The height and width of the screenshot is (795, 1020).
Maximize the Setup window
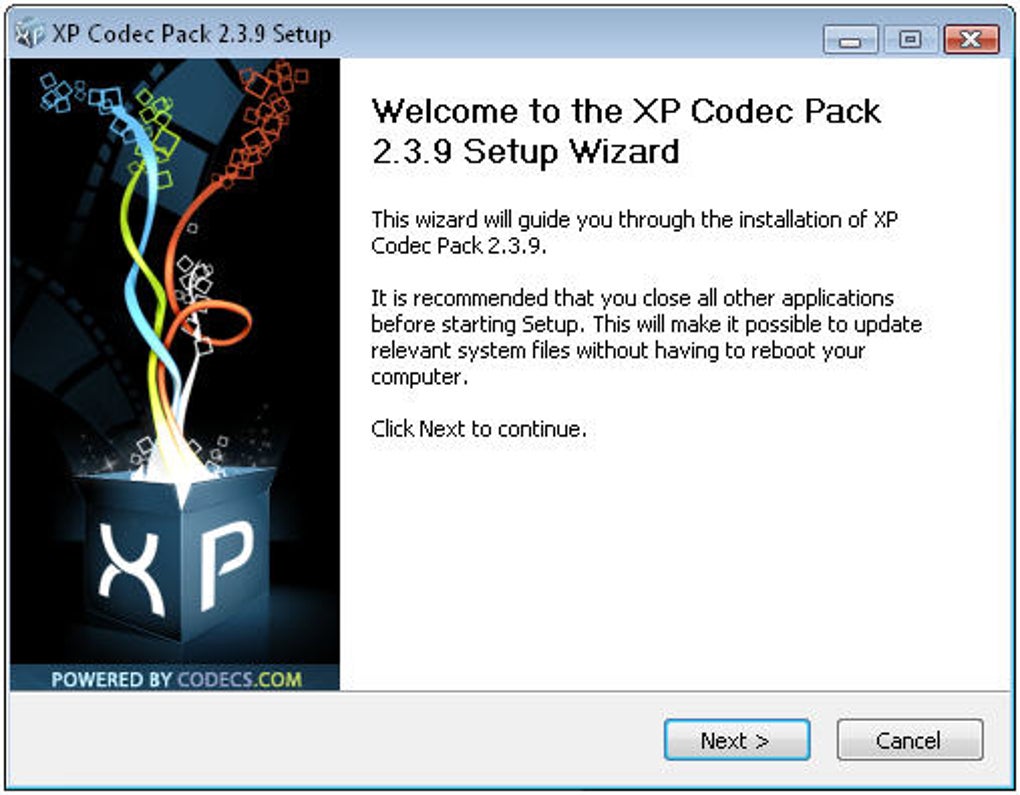pos(910,40)
